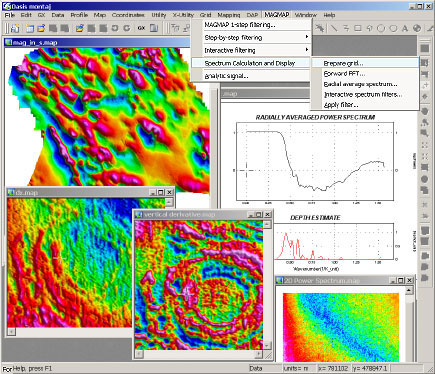Select the polygon drawing tool
This screenshot has width=435, height=374.
click(369, 28)
